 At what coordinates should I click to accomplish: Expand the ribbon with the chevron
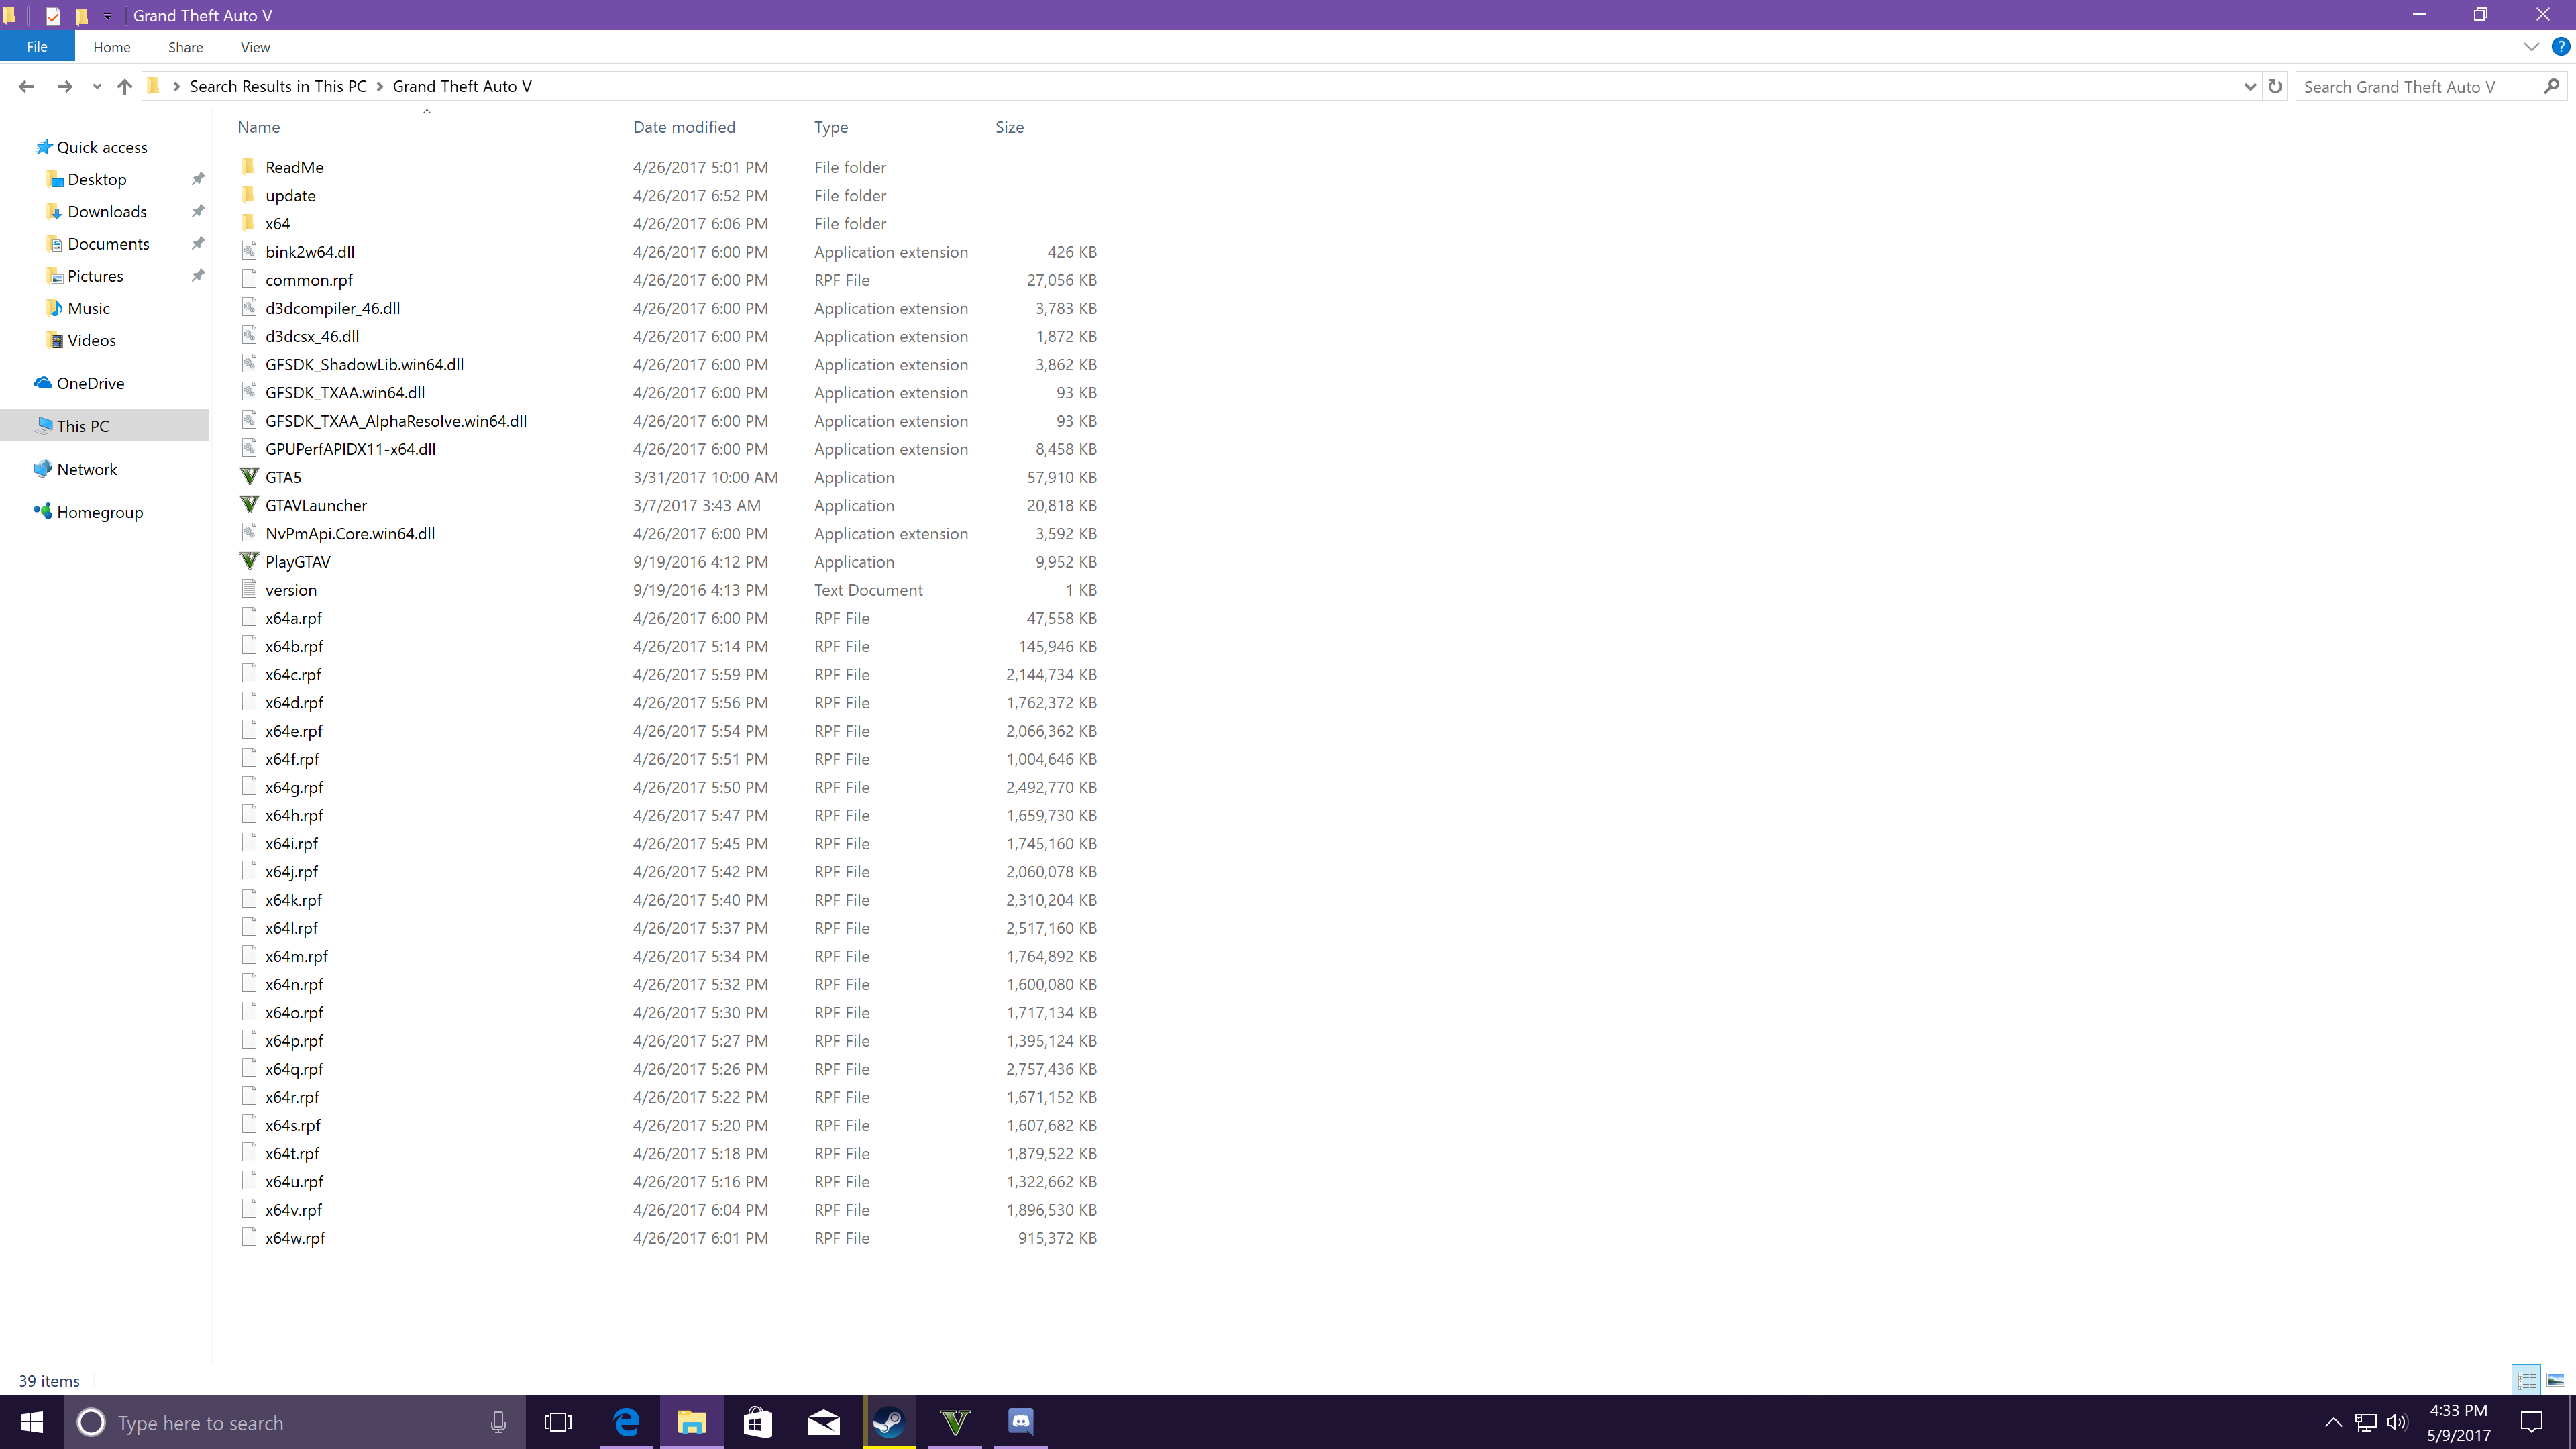pos(2531,46)
